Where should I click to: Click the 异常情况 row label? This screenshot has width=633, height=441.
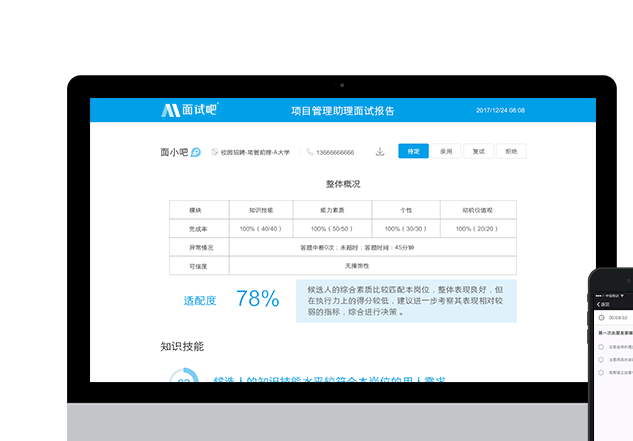pyautogui.click(x=199, y=247)
